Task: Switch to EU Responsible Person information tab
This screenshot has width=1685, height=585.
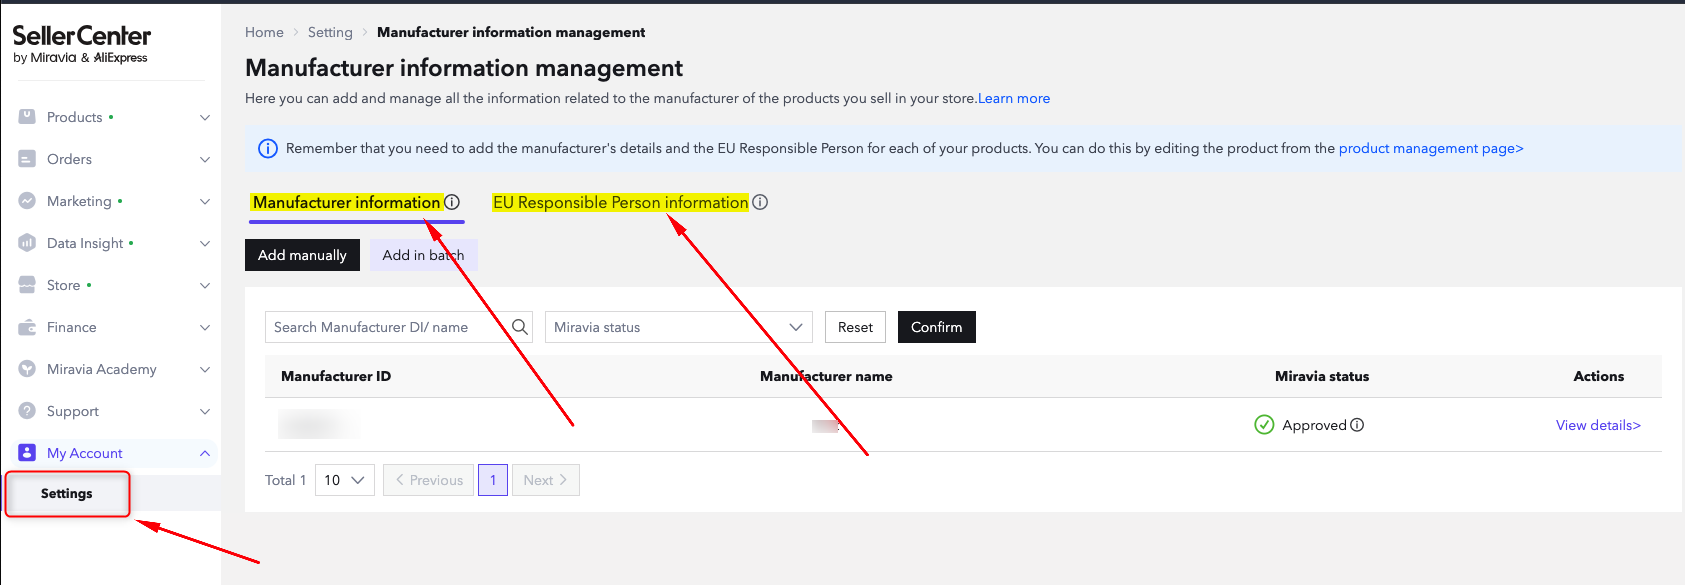Action: coord(620,202)
